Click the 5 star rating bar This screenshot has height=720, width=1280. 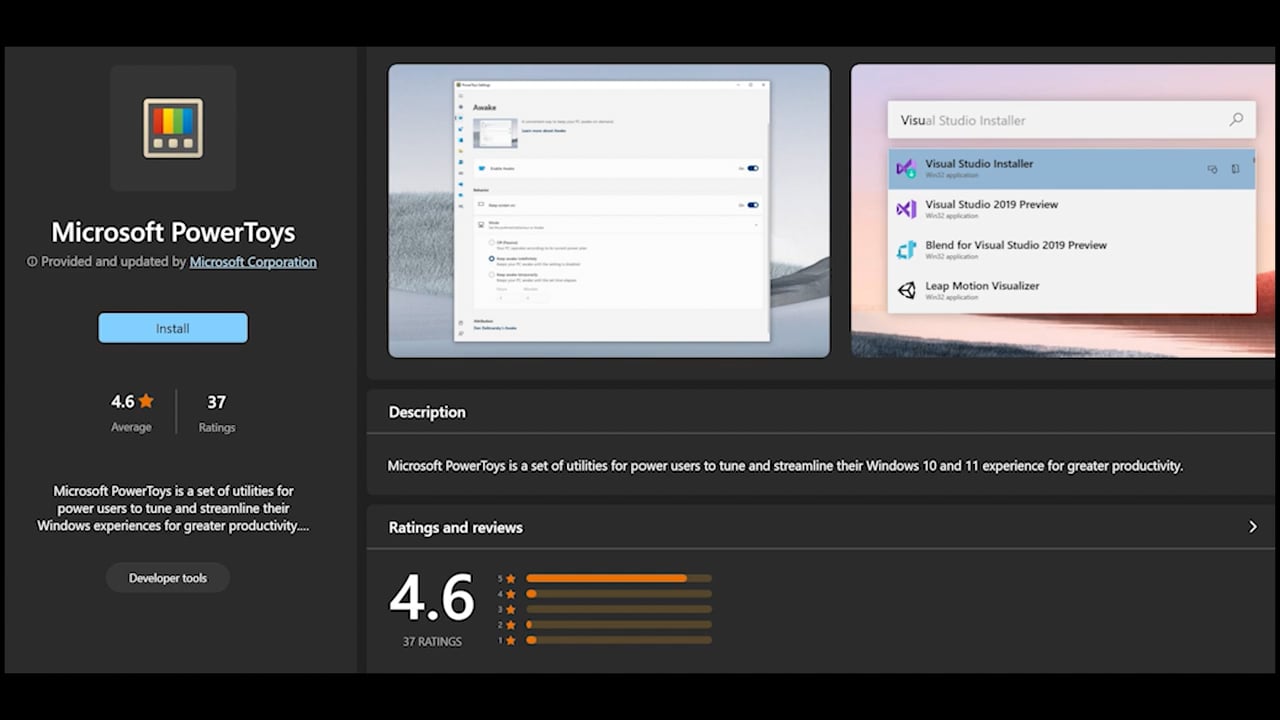pos(619,578)
